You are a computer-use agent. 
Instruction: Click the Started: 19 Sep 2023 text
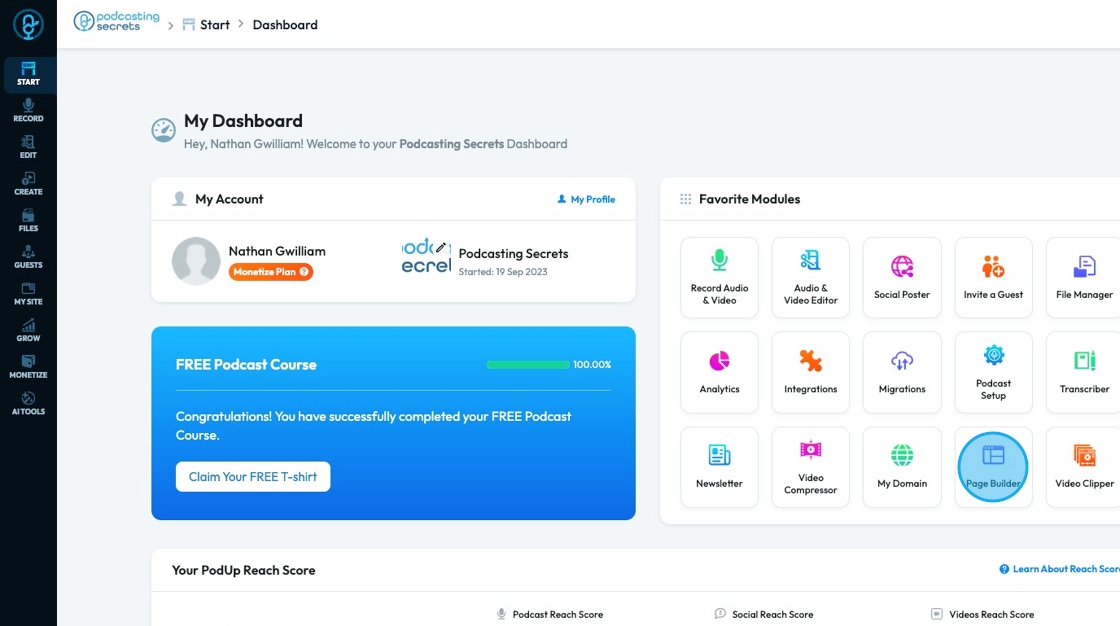tap(503, 272)
